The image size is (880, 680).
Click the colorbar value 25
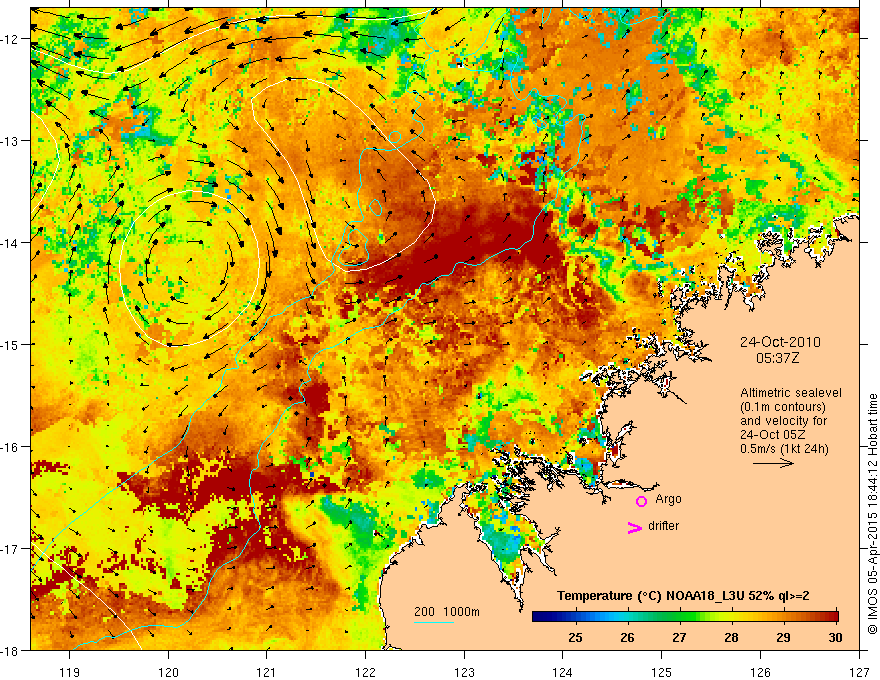575,637
